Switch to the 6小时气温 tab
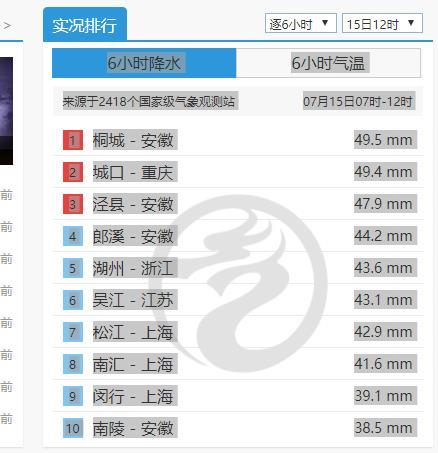Image resolution: width=438 pixels, height=453 pixels. point(328,63)
